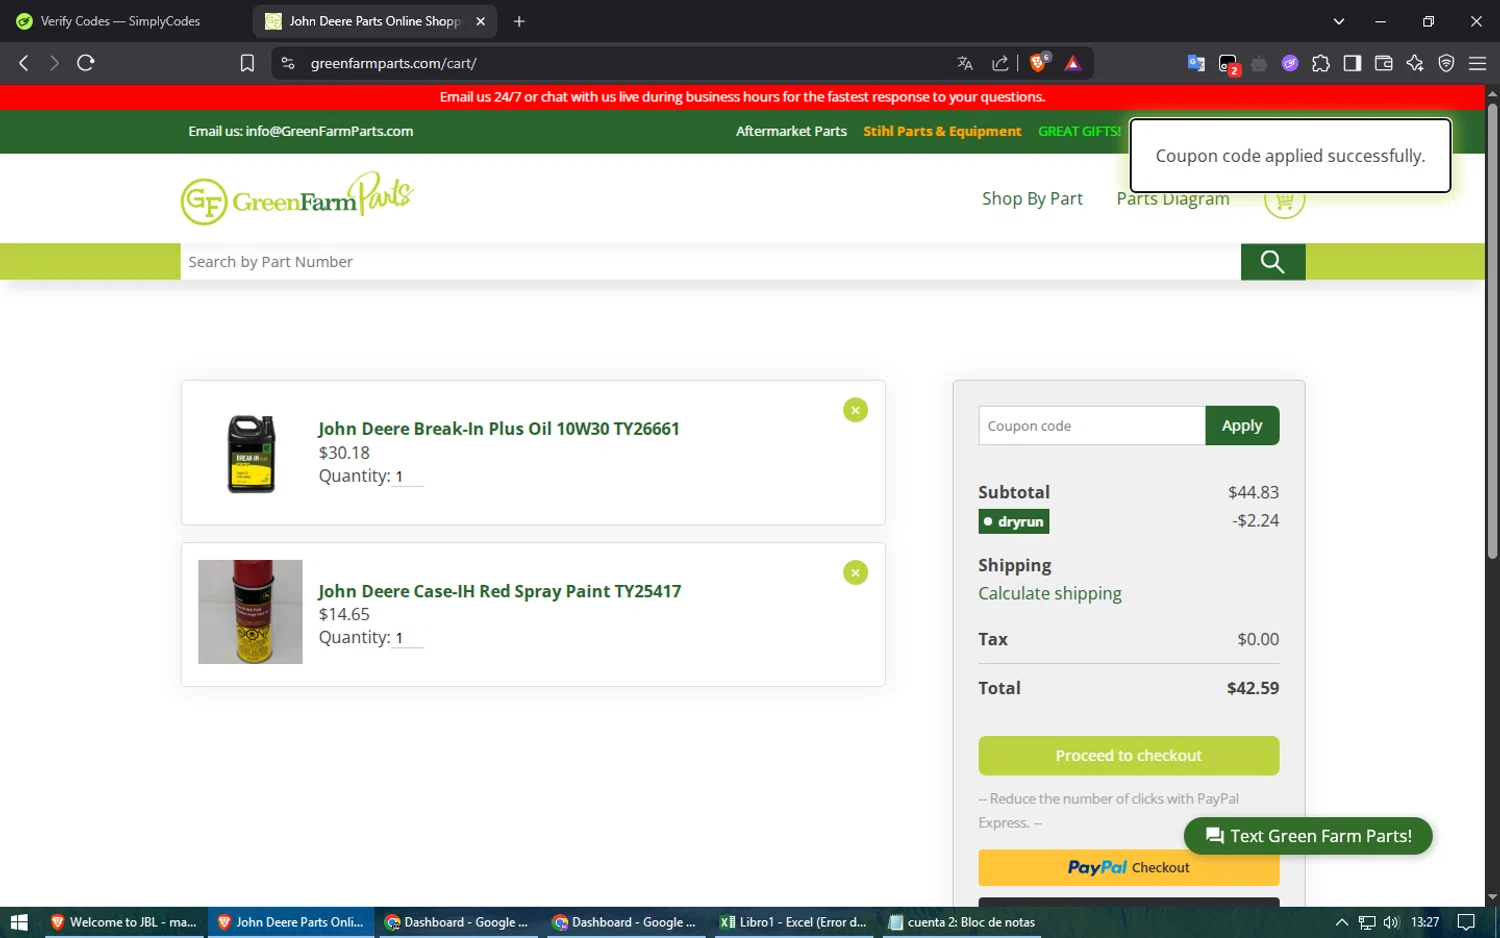Open the Windows Start menu
The image size is (1500, 938).
tap(19, 922)
